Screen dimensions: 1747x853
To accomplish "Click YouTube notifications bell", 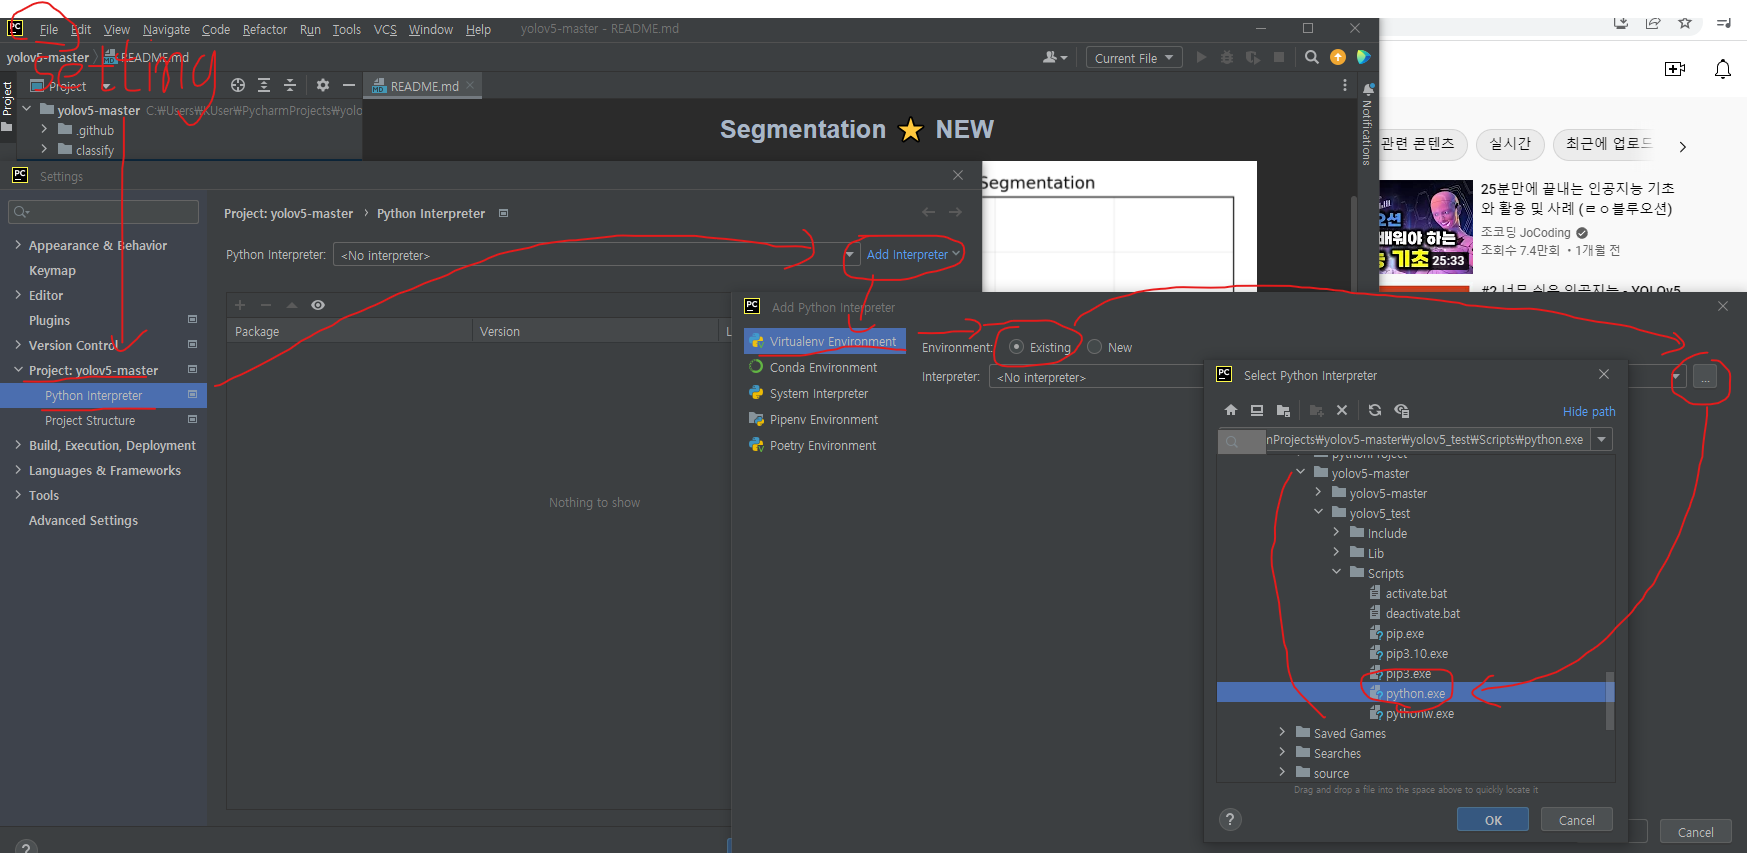I will 1723,69.
